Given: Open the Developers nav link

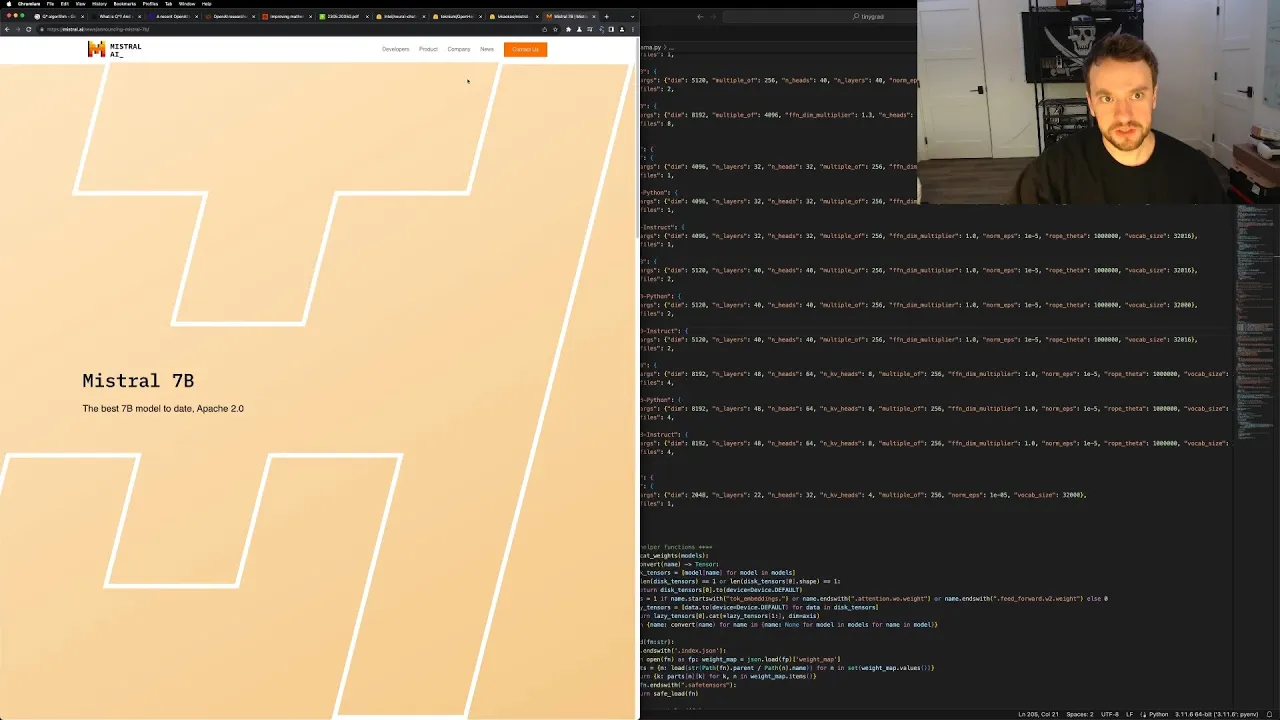Looking at the screenshot, I should point(395,49).
